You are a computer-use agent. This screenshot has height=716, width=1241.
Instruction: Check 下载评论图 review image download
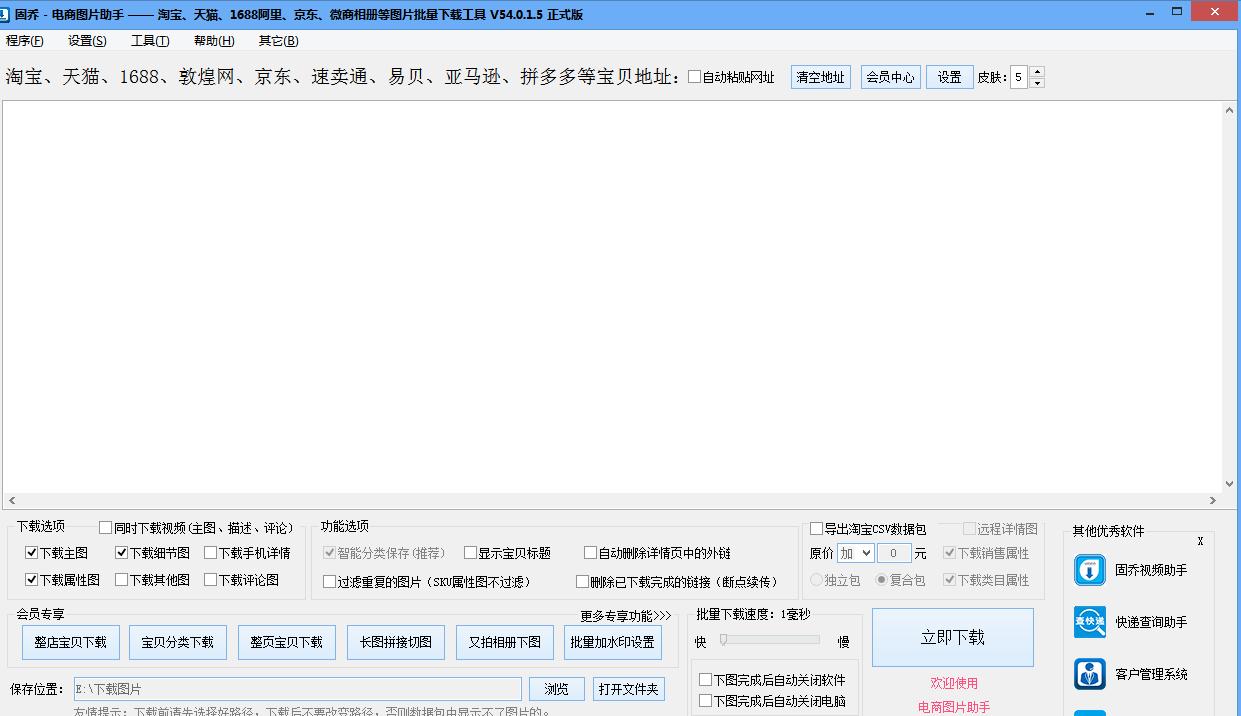210,579
